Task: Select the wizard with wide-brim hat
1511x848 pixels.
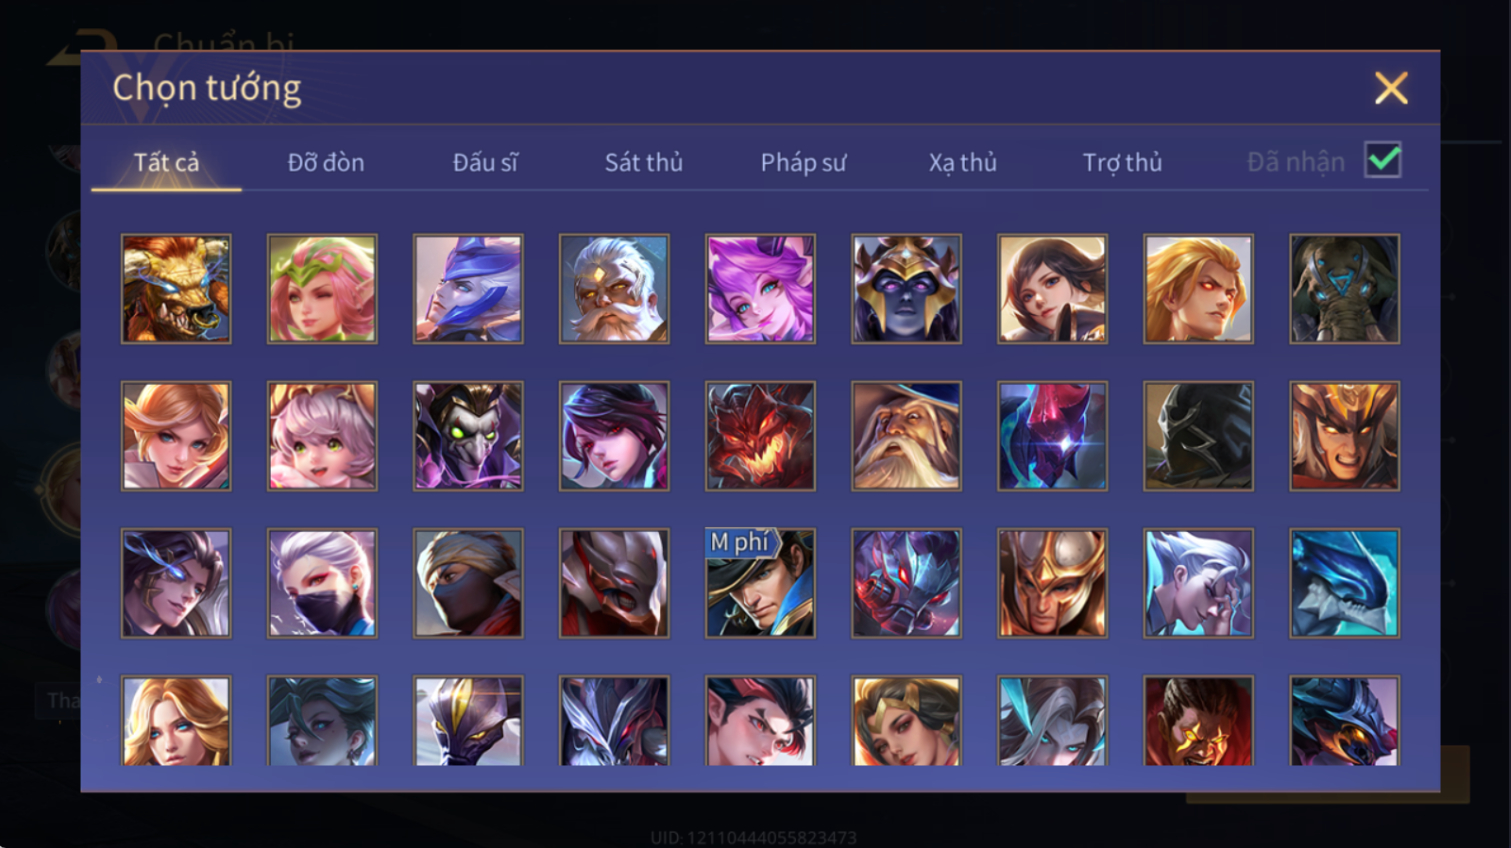Action: 906,436
